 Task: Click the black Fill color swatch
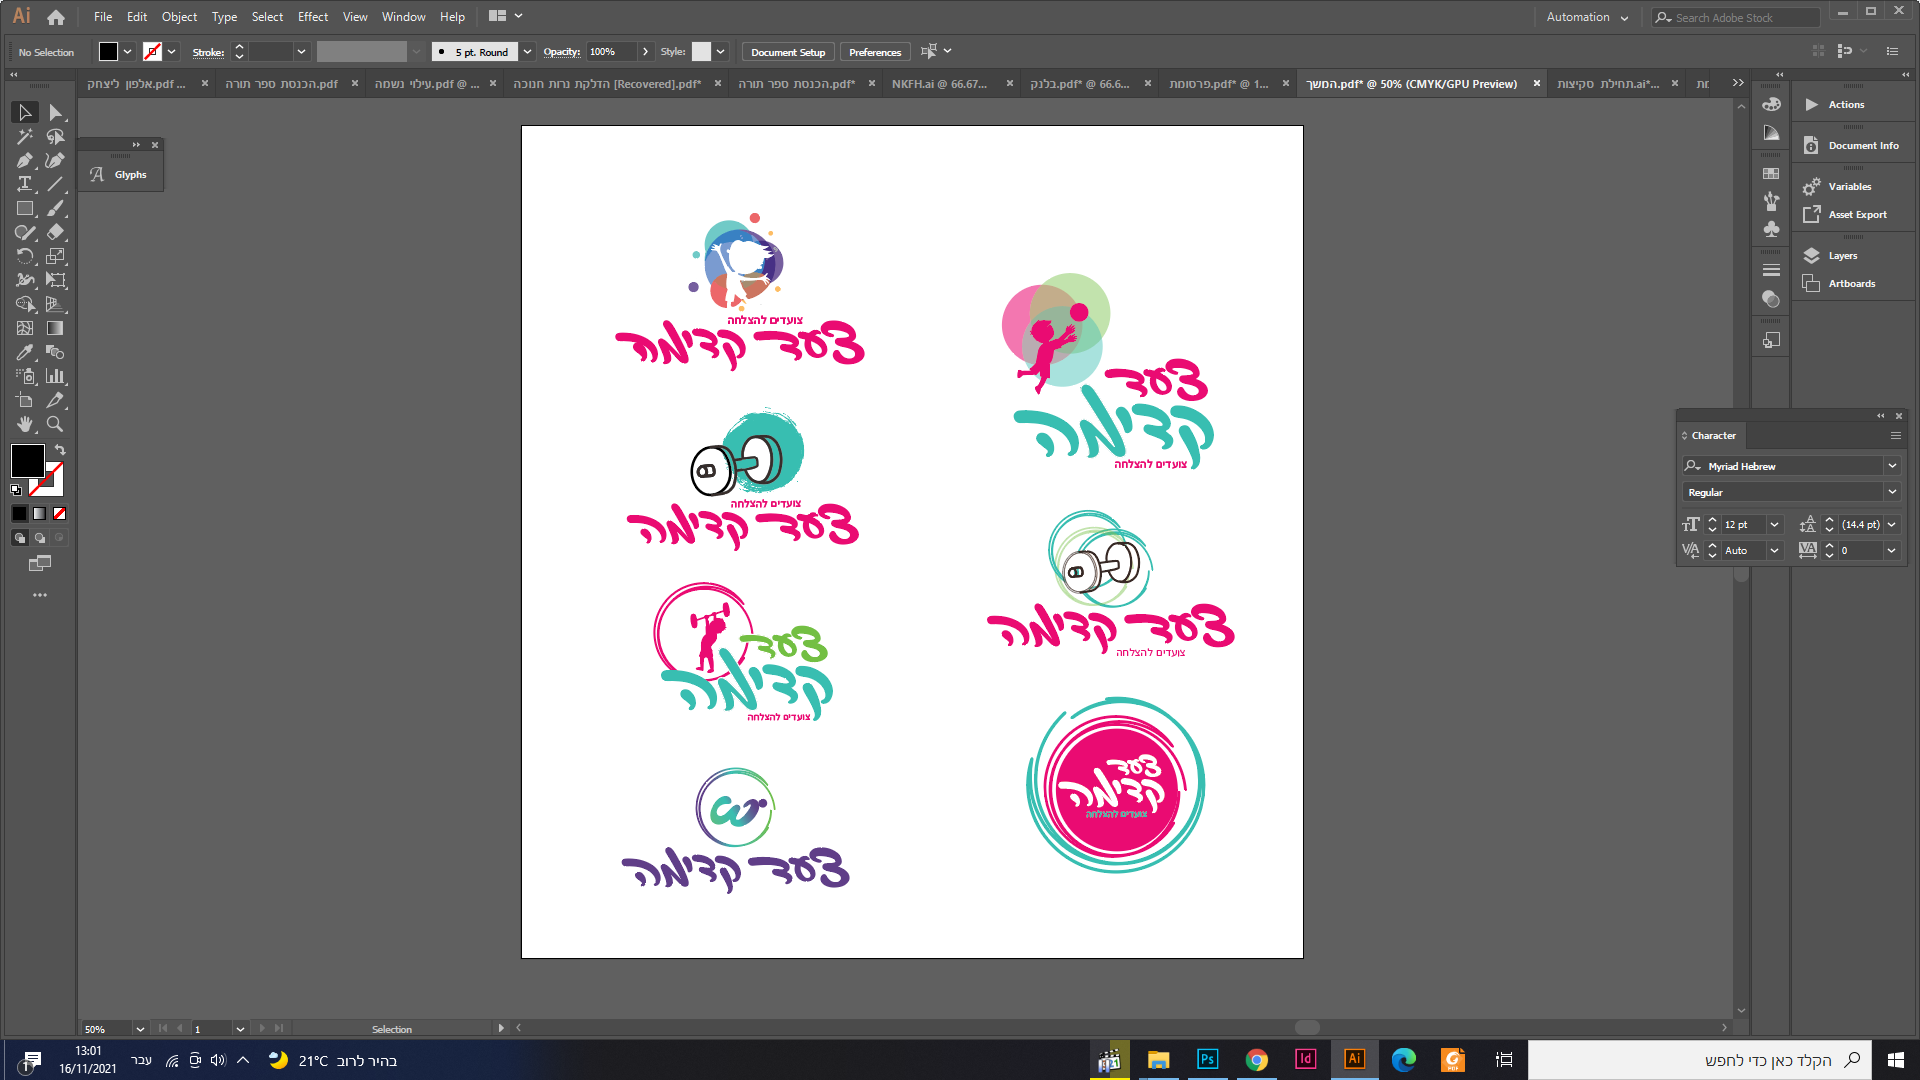coord(27,461)
